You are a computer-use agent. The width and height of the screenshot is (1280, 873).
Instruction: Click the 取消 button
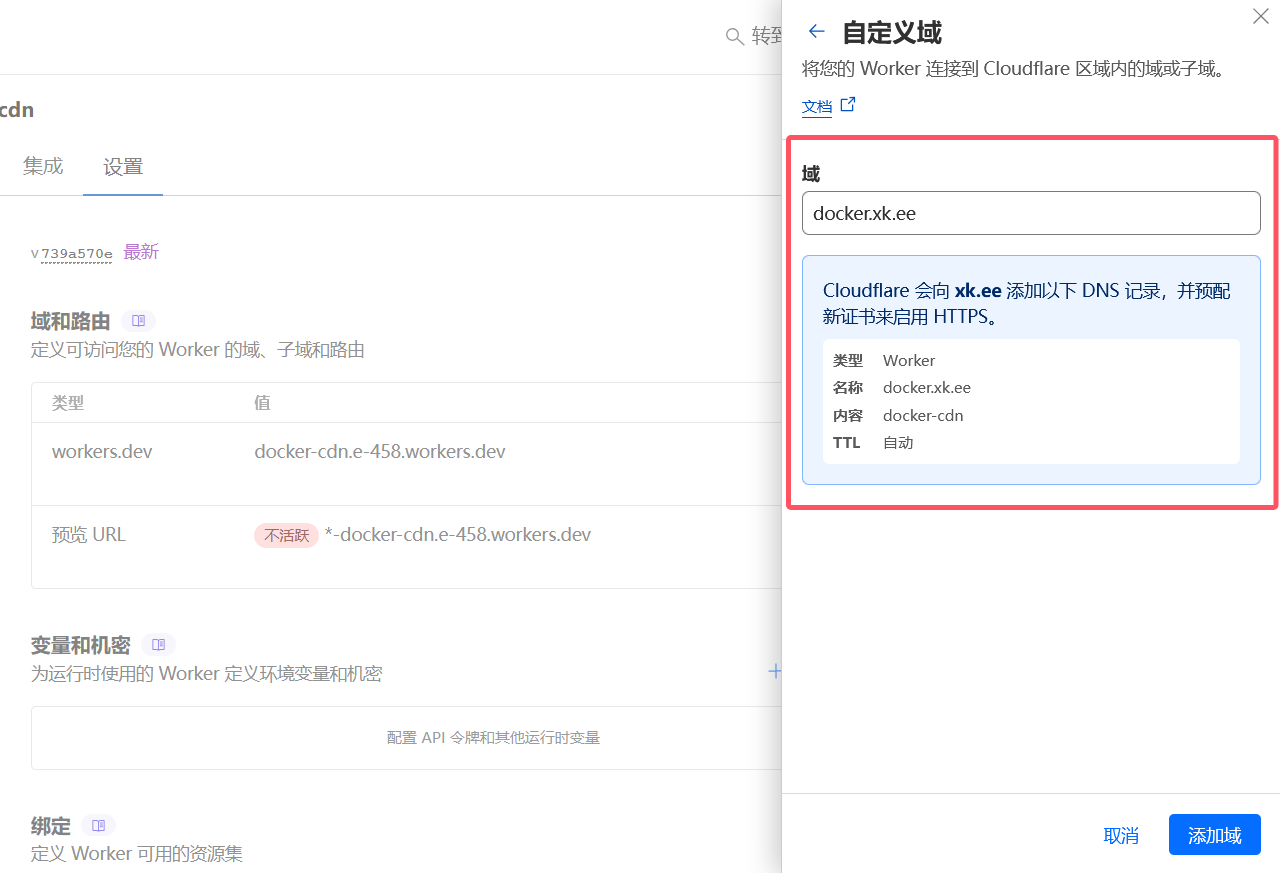tap(1121, 835)
